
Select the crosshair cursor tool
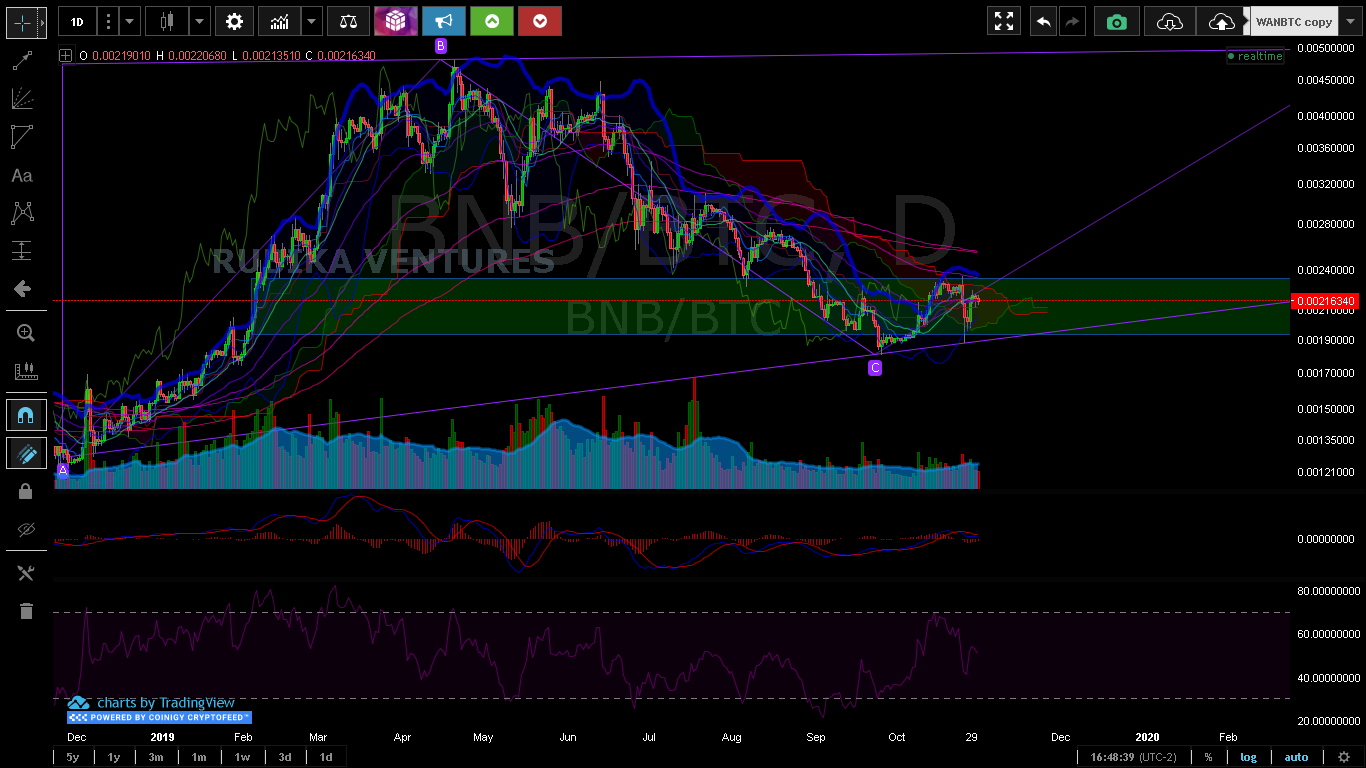21,21
